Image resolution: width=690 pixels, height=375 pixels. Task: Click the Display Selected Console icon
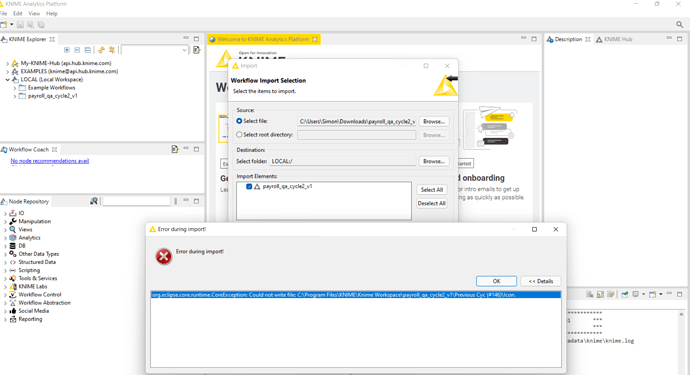click(x=635, y=294)
